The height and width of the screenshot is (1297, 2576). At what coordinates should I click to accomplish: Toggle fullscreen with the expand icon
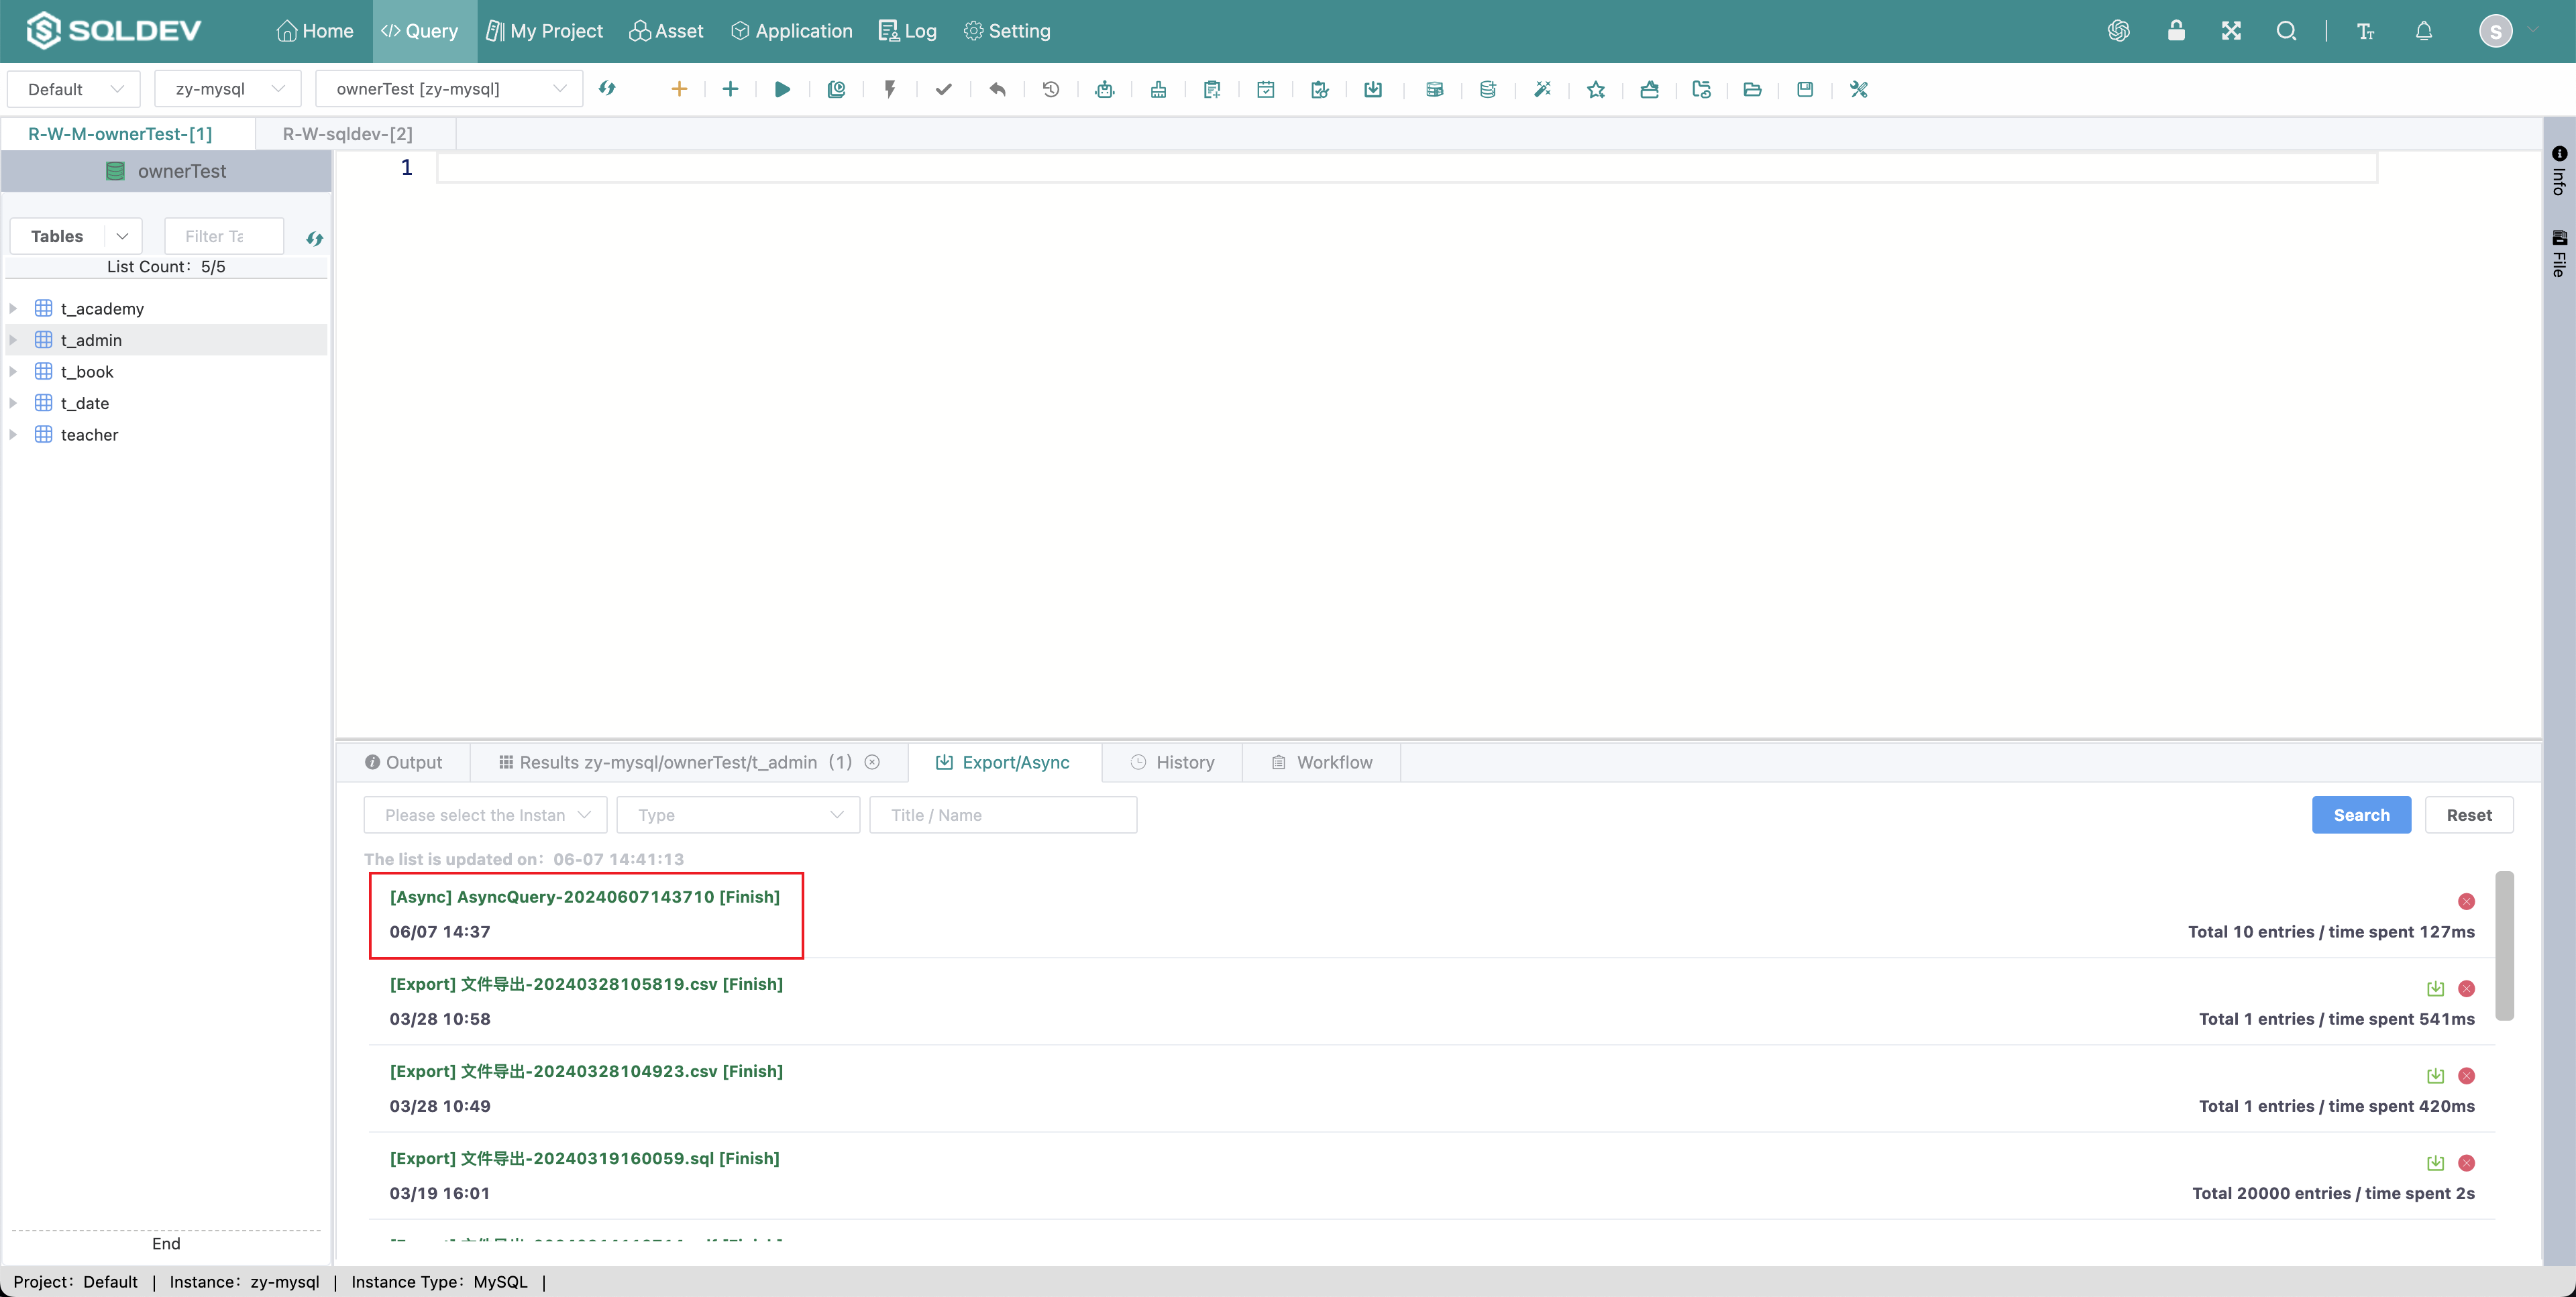click(2231, 31)
